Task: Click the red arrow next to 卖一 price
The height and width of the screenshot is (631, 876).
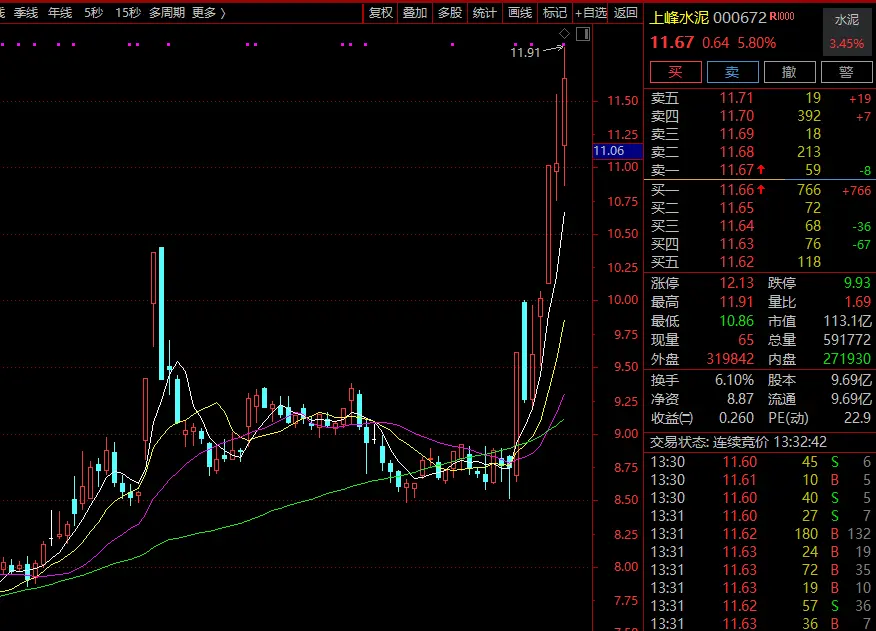Action: [x=762, y=171]
